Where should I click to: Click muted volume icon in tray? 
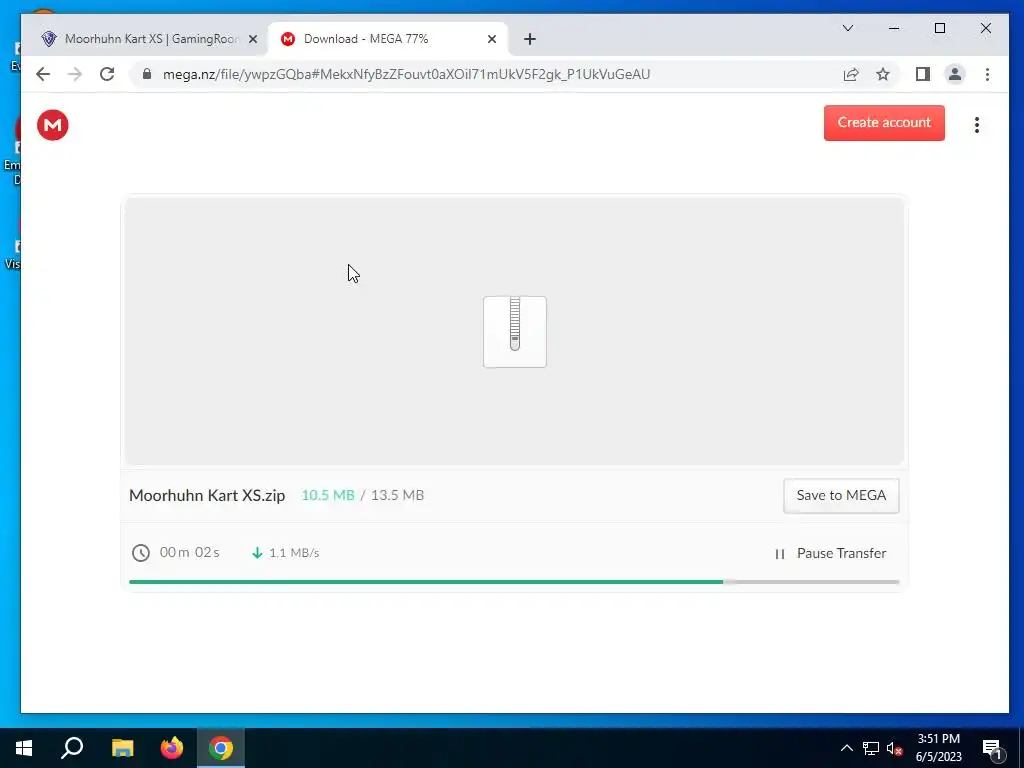(x=894, y=748)
